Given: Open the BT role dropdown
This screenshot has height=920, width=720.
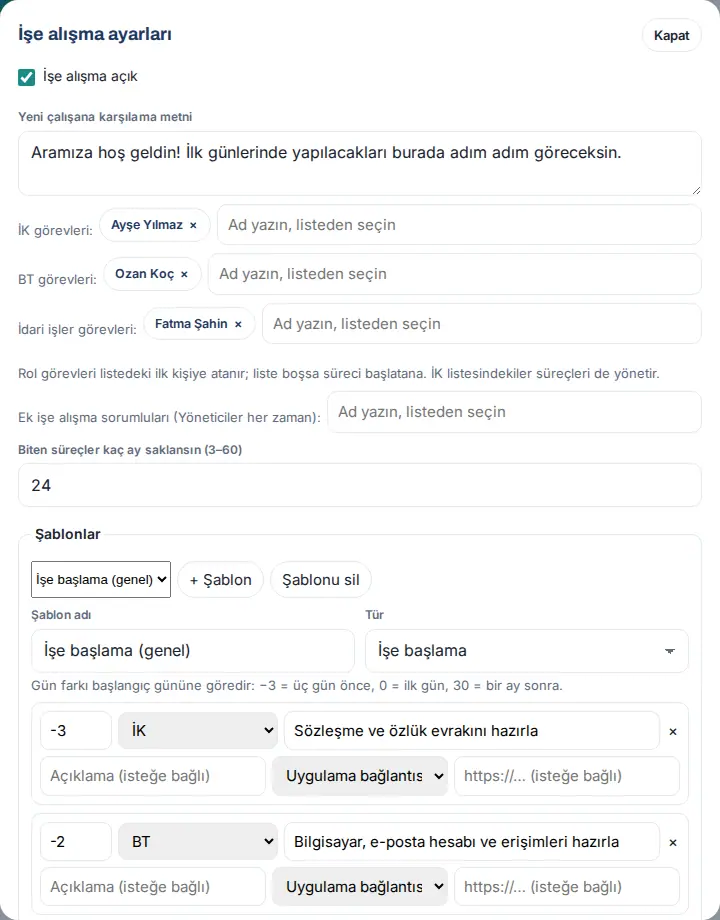Looking at the screenshot, I should point(198,841).
